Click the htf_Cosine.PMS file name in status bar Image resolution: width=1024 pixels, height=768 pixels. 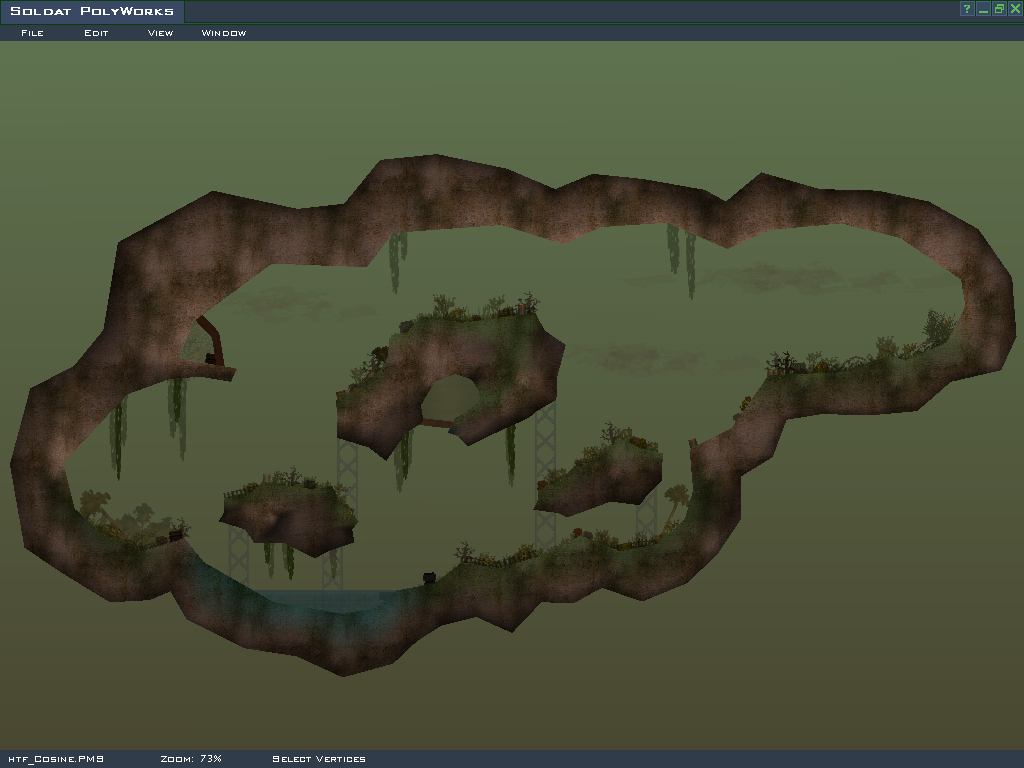click(x=55, y=759)
